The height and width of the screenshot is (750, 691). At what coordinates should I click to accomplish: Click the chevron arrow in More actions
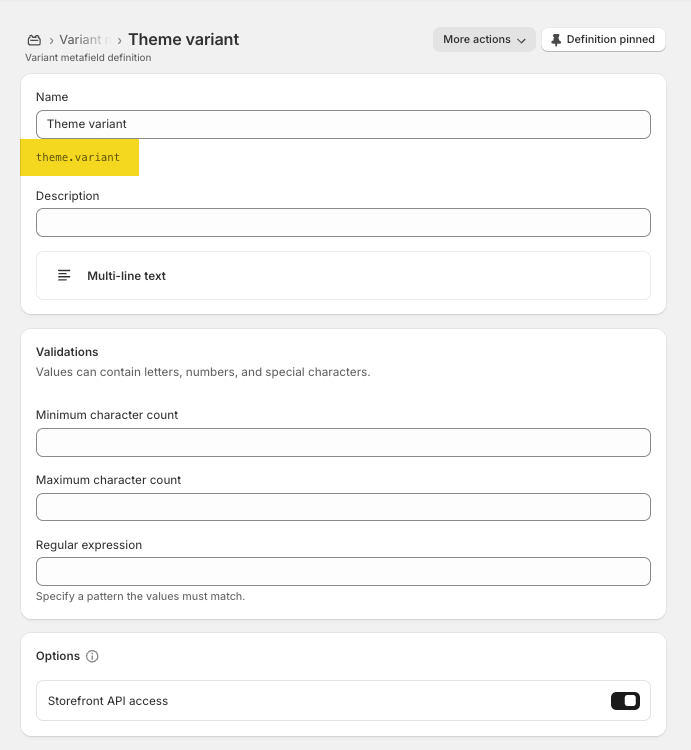[x=521, y=40]
